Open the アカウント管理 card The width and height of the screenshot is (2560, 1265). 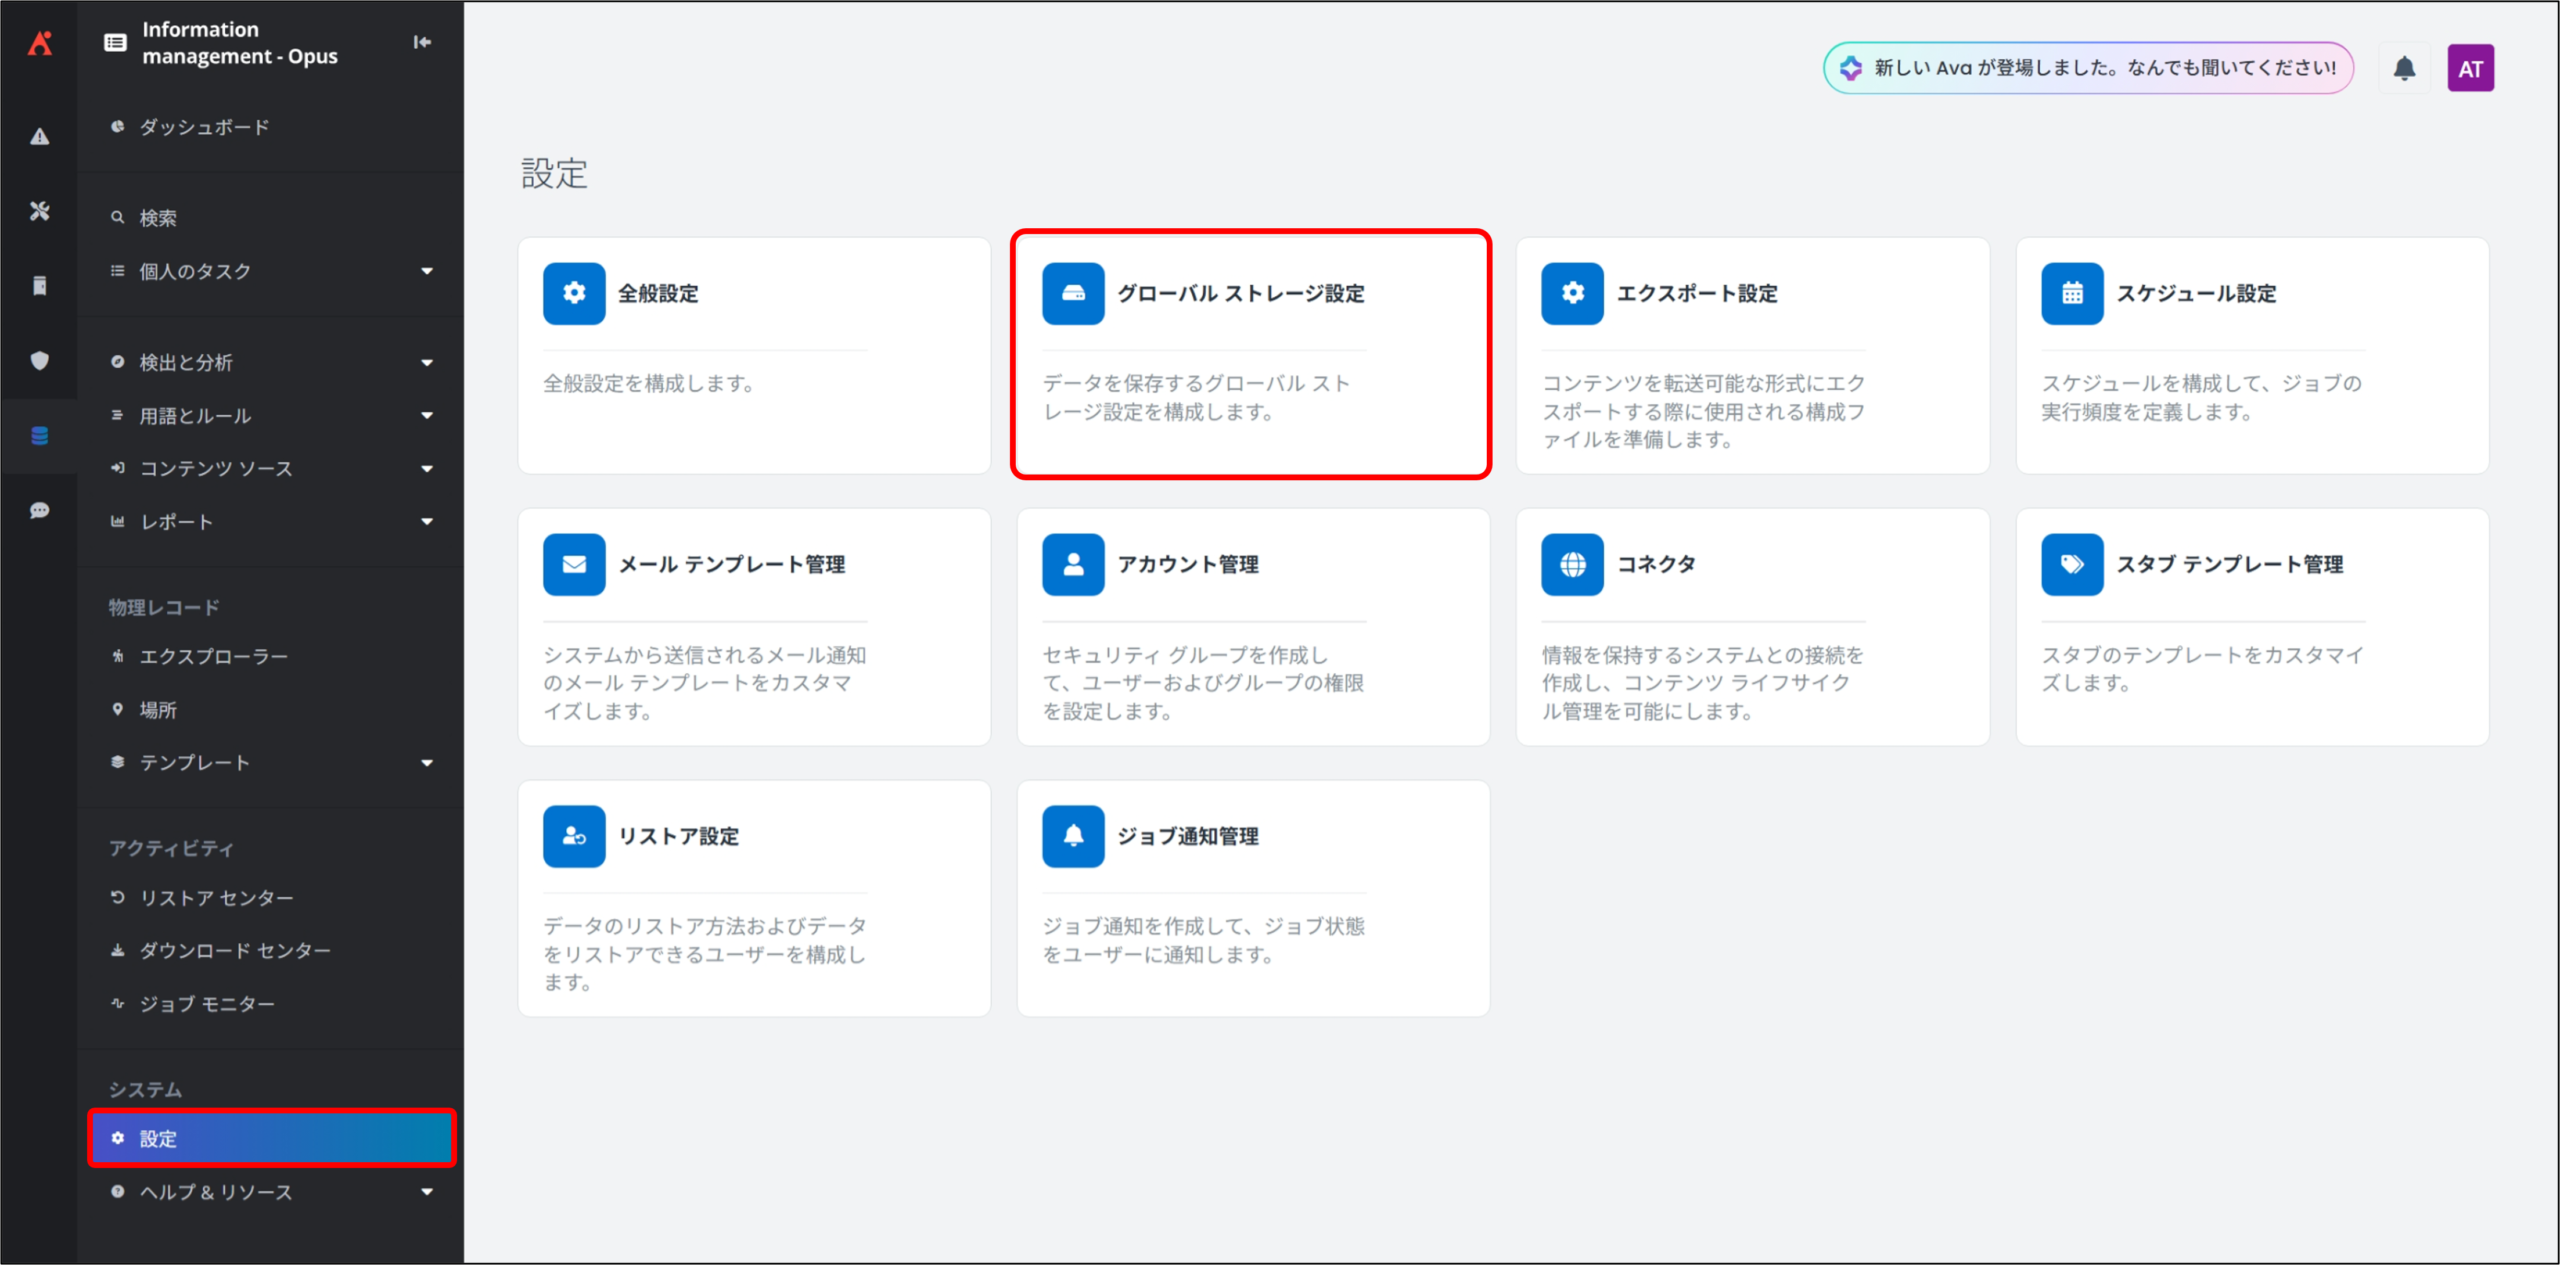(1252, 627)
